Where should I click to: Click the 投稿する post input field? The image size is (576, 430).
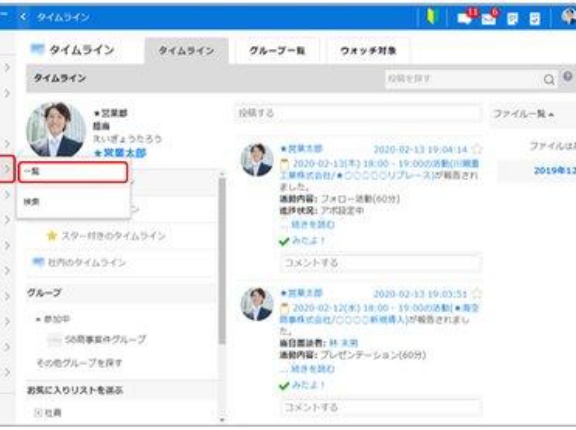pyautogui.click(x=358, y=113)
